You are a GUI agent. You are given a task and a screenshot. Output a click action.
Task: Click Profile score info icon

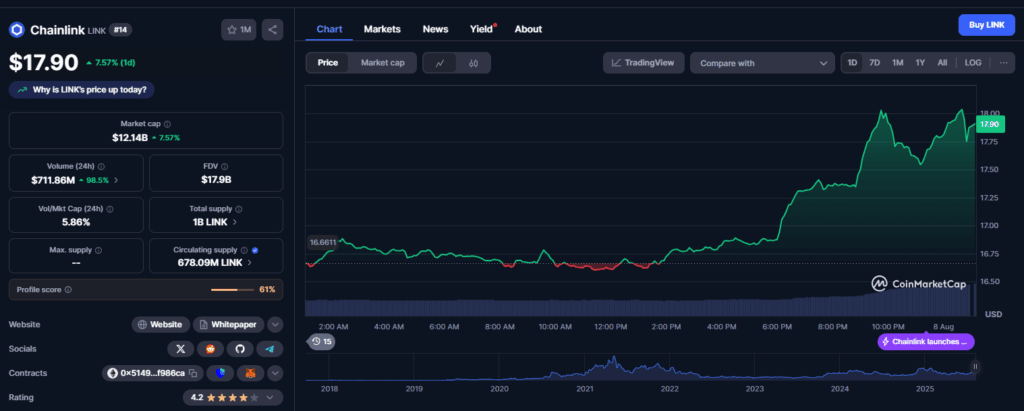coord(69,289)
